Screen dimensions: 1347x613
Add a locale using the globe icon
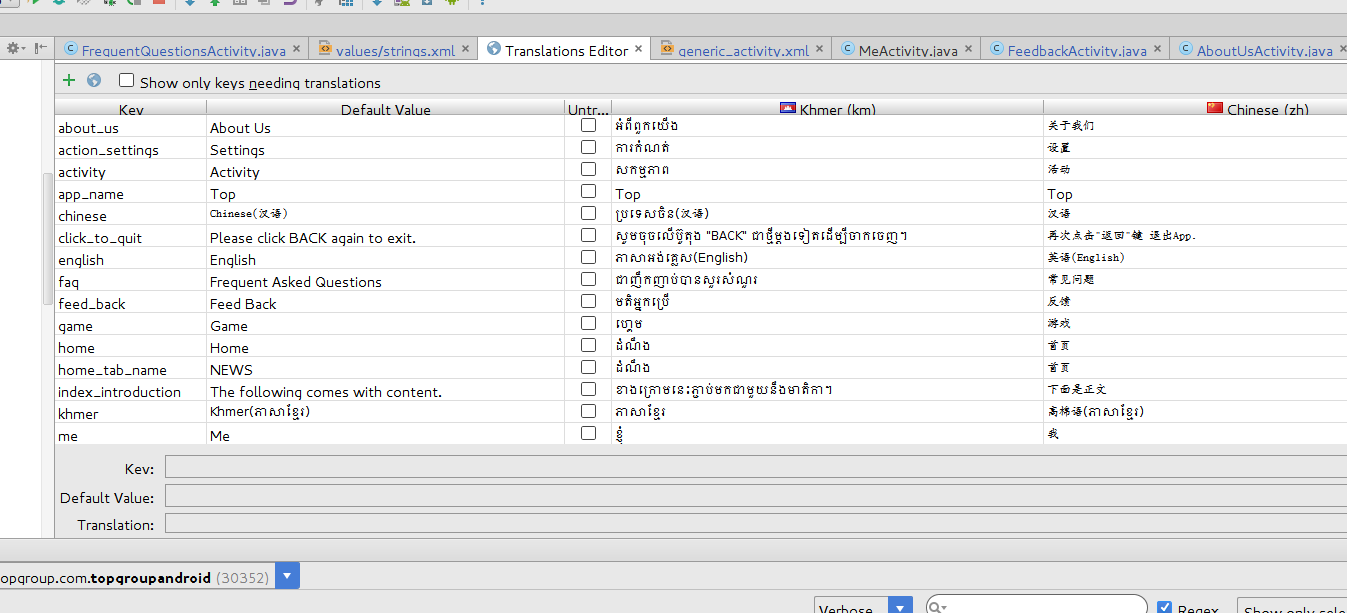[x=93, y=80]
